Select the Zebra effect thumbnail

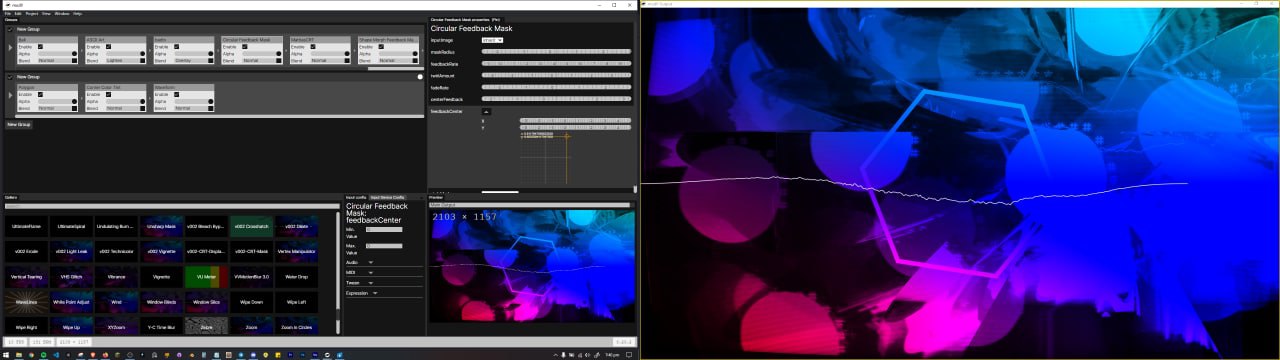[207, 326]
